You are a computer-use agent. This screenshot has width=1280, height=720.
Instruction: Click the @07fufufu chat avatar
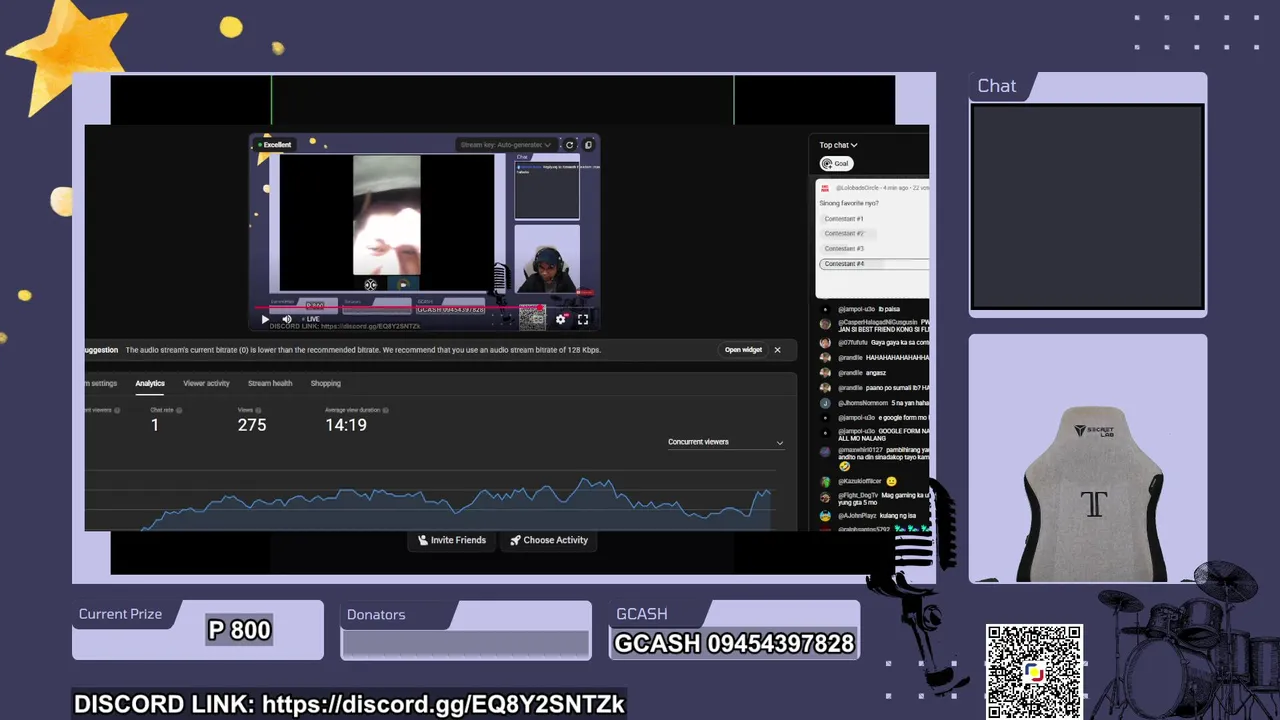click(x=825, y=343)
